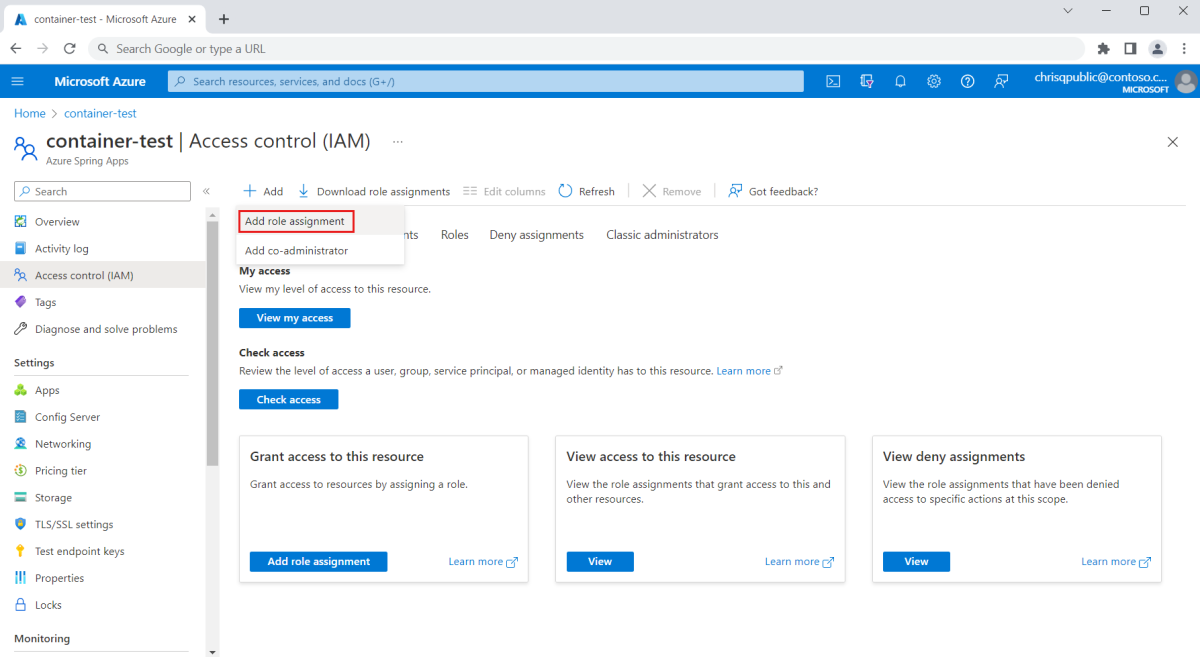The width and height of the screenshot is (1200, 657).
Task: Open the Edit columns option
Action: click(504, 190)
